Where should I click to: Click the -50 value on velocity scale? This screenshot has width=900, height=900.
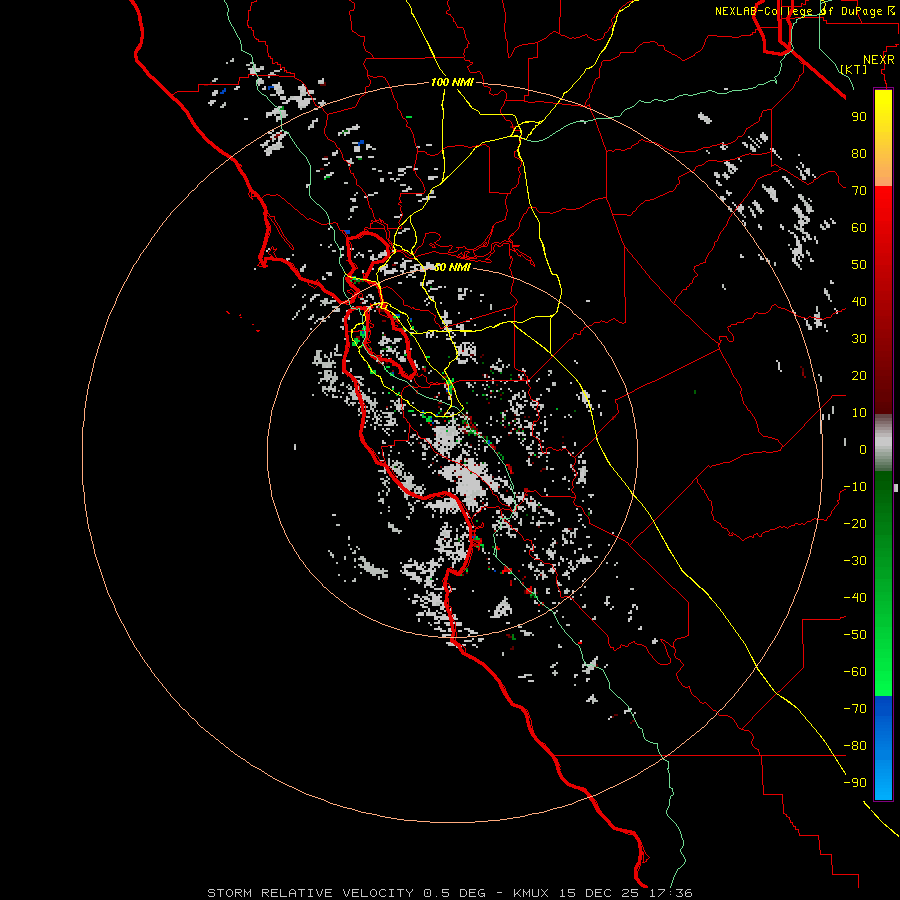tap(855, 635)
